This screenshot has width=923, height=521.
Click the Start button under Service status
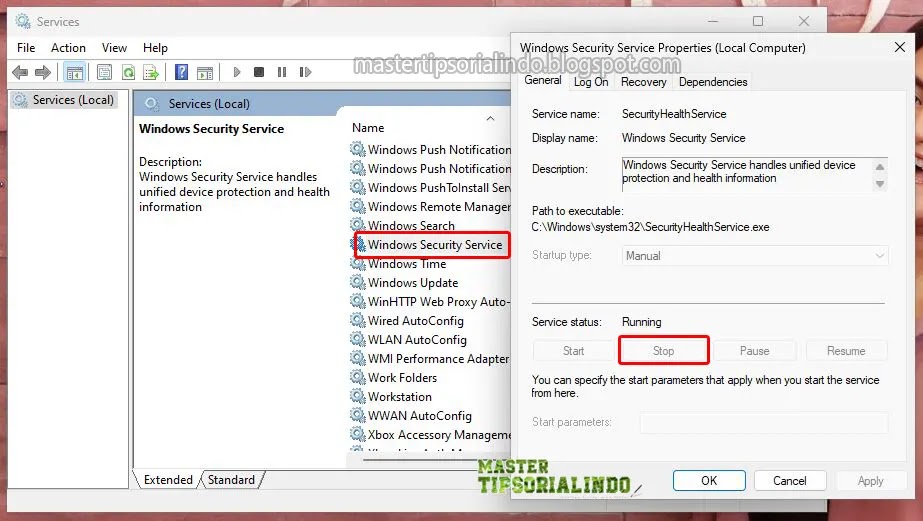pos(573,351)
